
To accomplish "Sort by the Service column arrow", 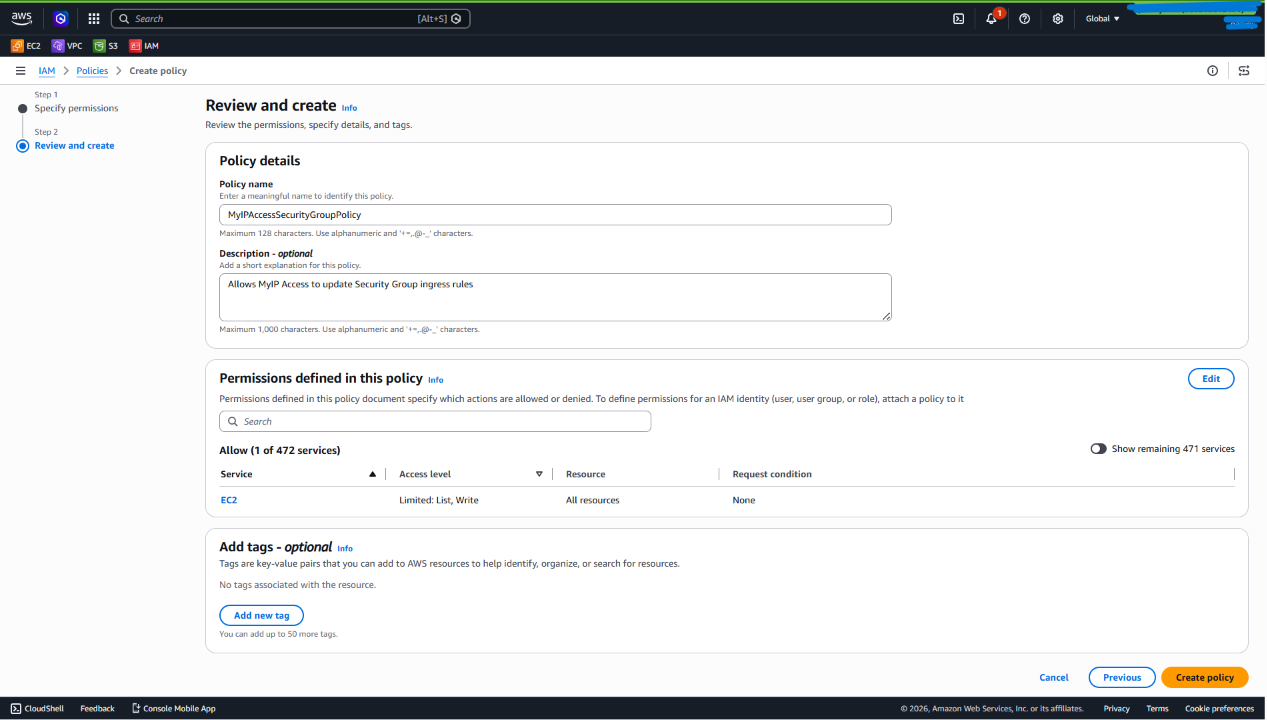I will (x=372, y=474).
